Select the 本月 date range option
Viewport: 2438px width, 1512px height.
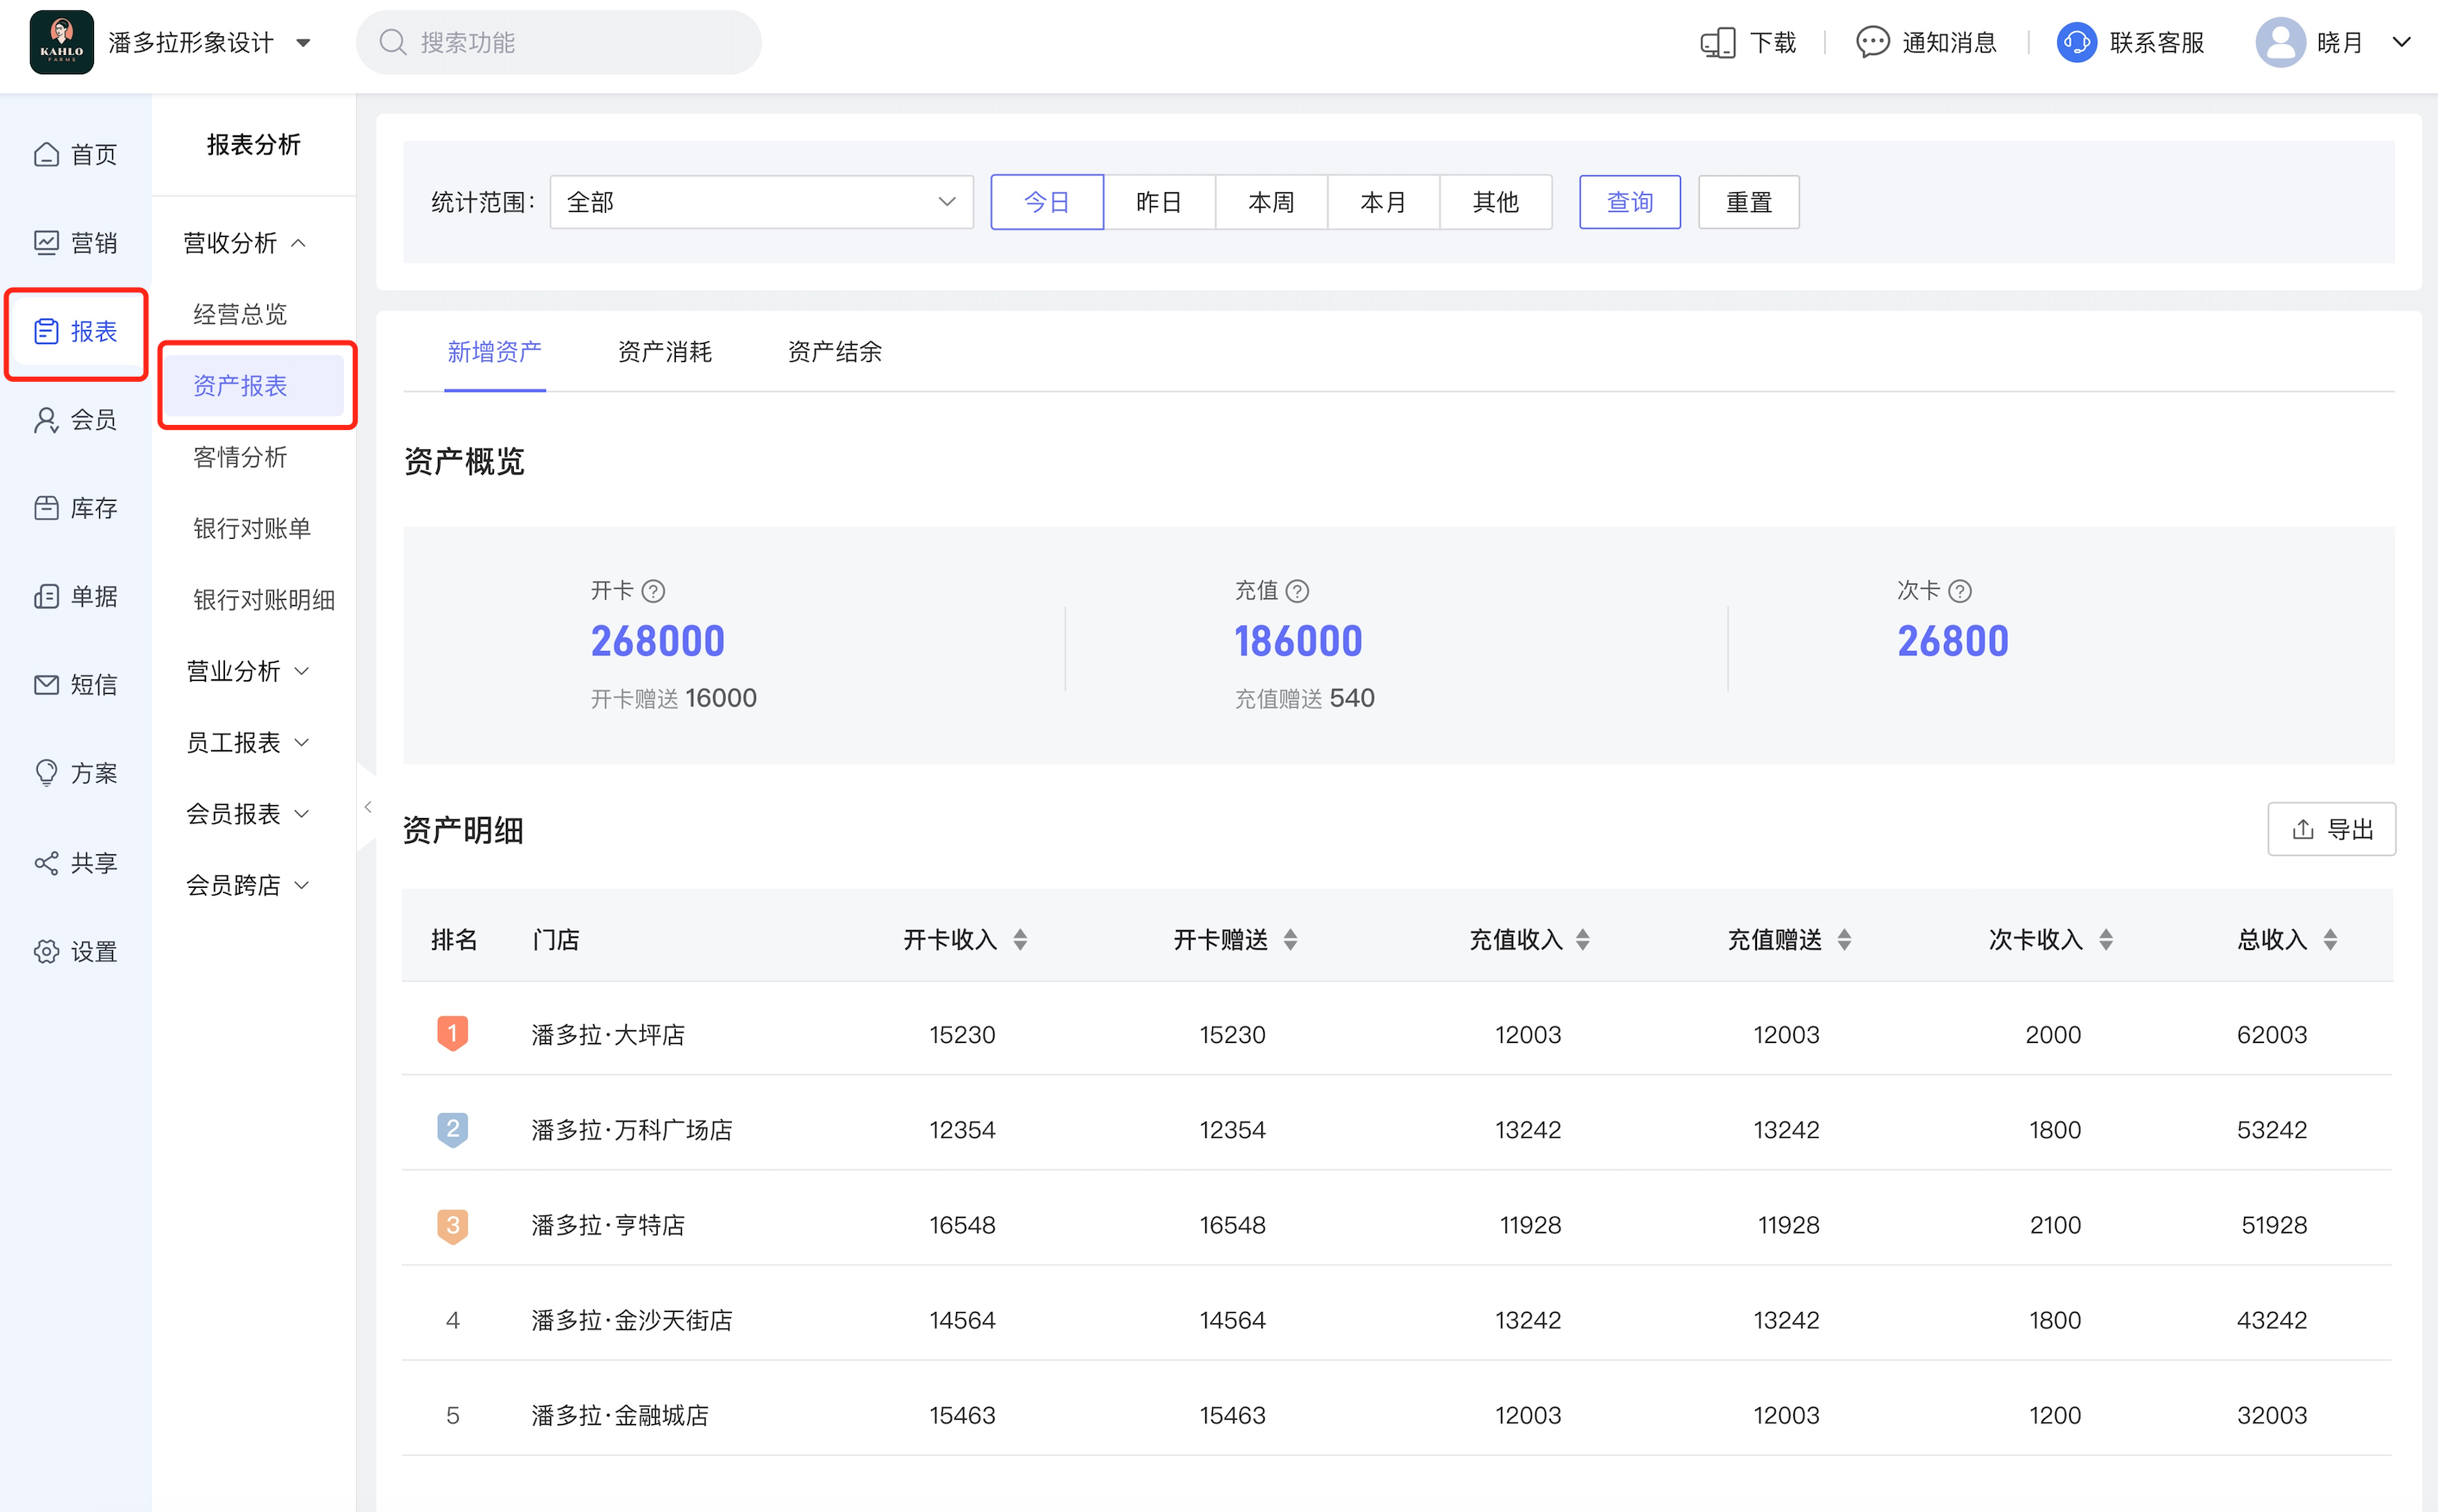coord(1383,202)
